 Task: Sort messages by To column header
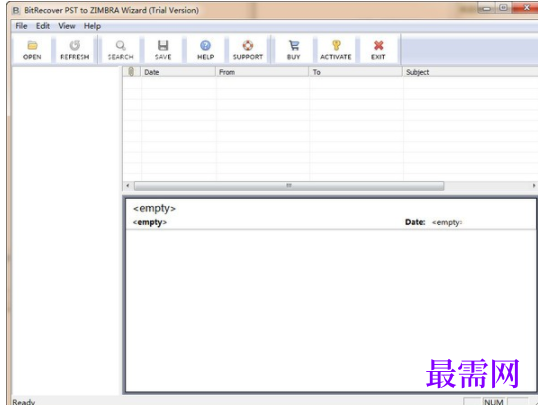click(356, 72)
